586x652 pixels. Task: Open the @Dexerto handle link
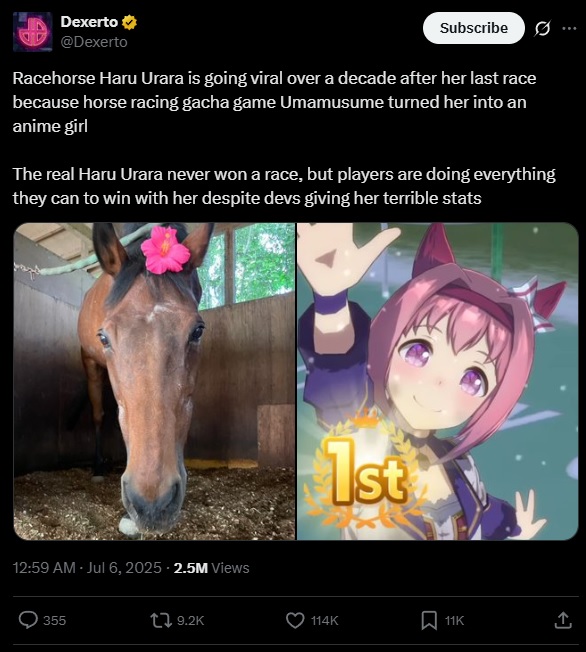[x=94, y=42]
